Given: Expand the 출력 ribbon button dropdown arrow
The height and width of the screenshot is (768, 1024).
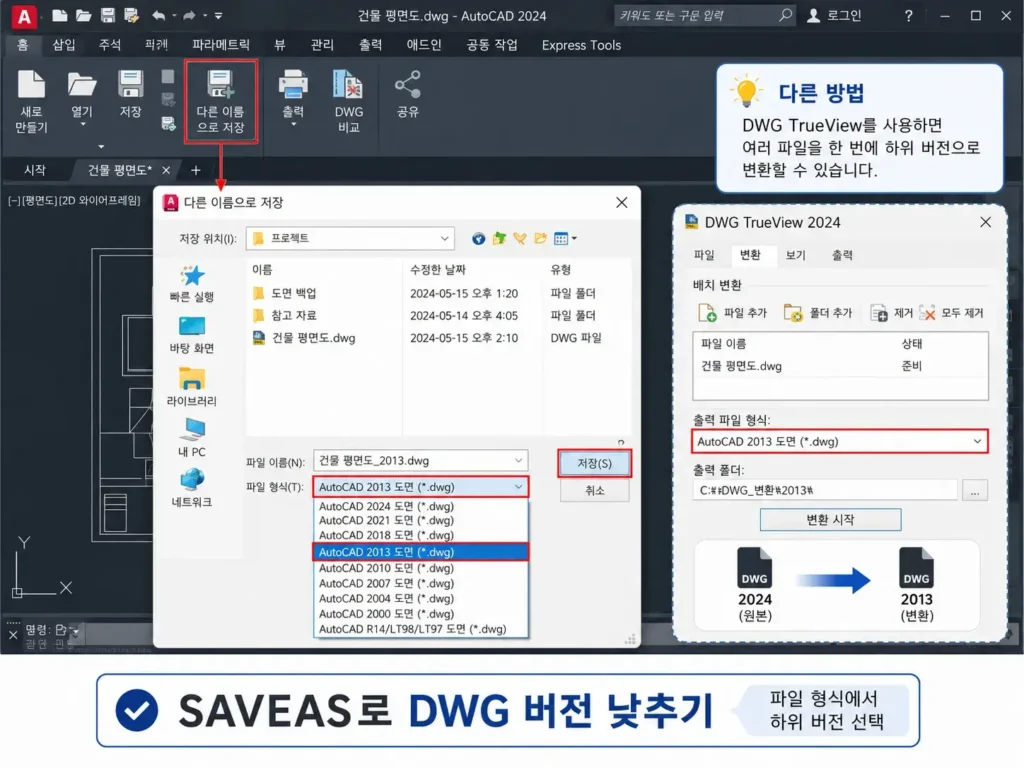Looking at the screenshot, I should click(293, 124).
